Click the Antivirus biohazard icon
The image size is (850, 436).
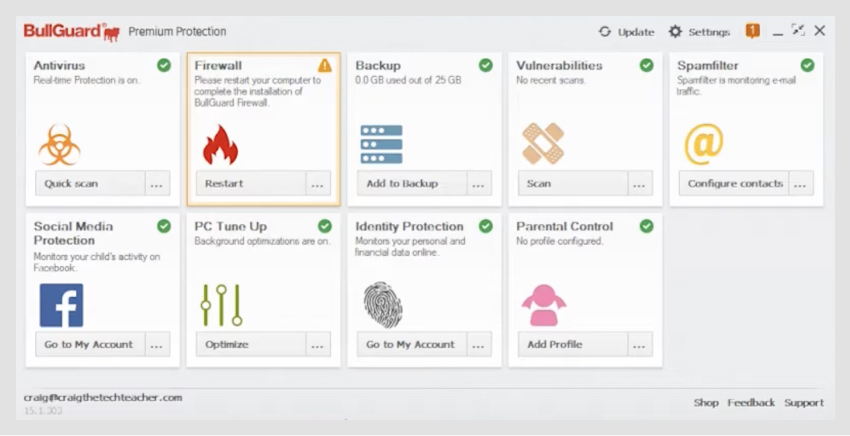pyautogui.click(x=59, y=144)
